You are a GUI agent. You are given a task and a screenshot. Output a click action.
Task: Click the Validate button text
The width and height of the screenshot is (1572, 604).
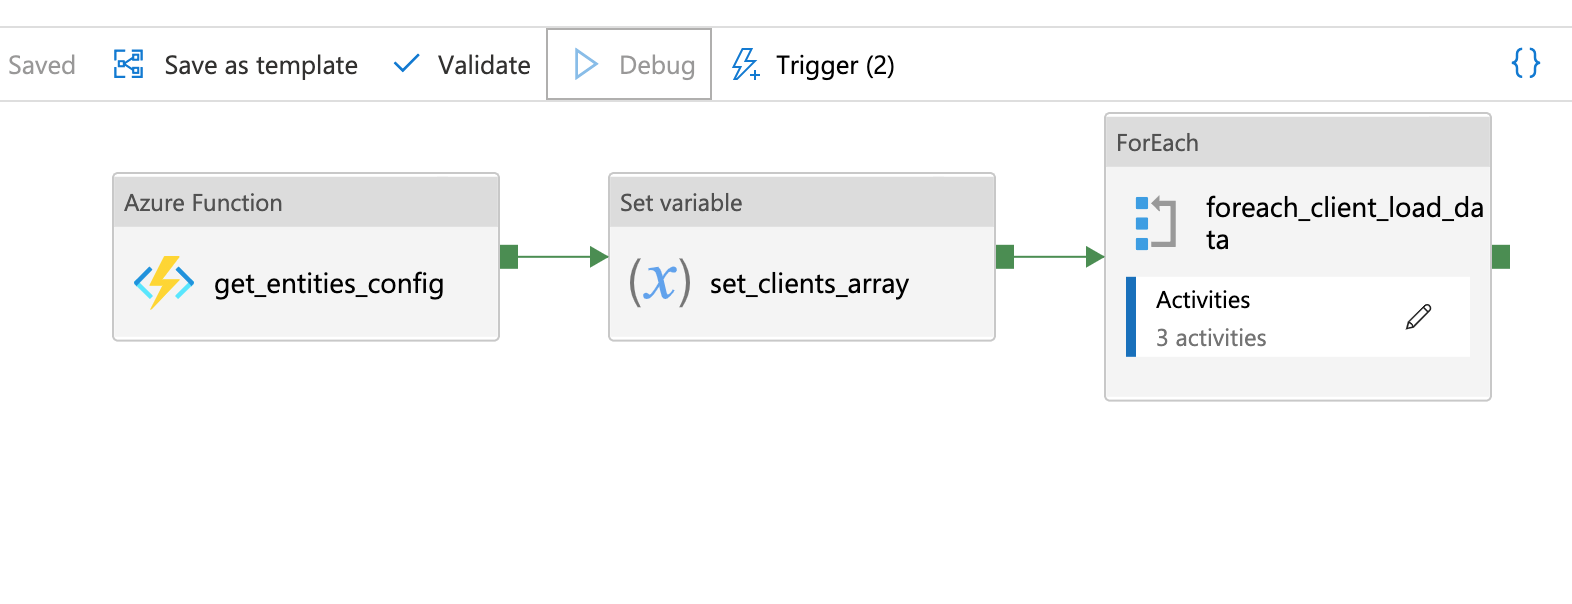(484, 65)
